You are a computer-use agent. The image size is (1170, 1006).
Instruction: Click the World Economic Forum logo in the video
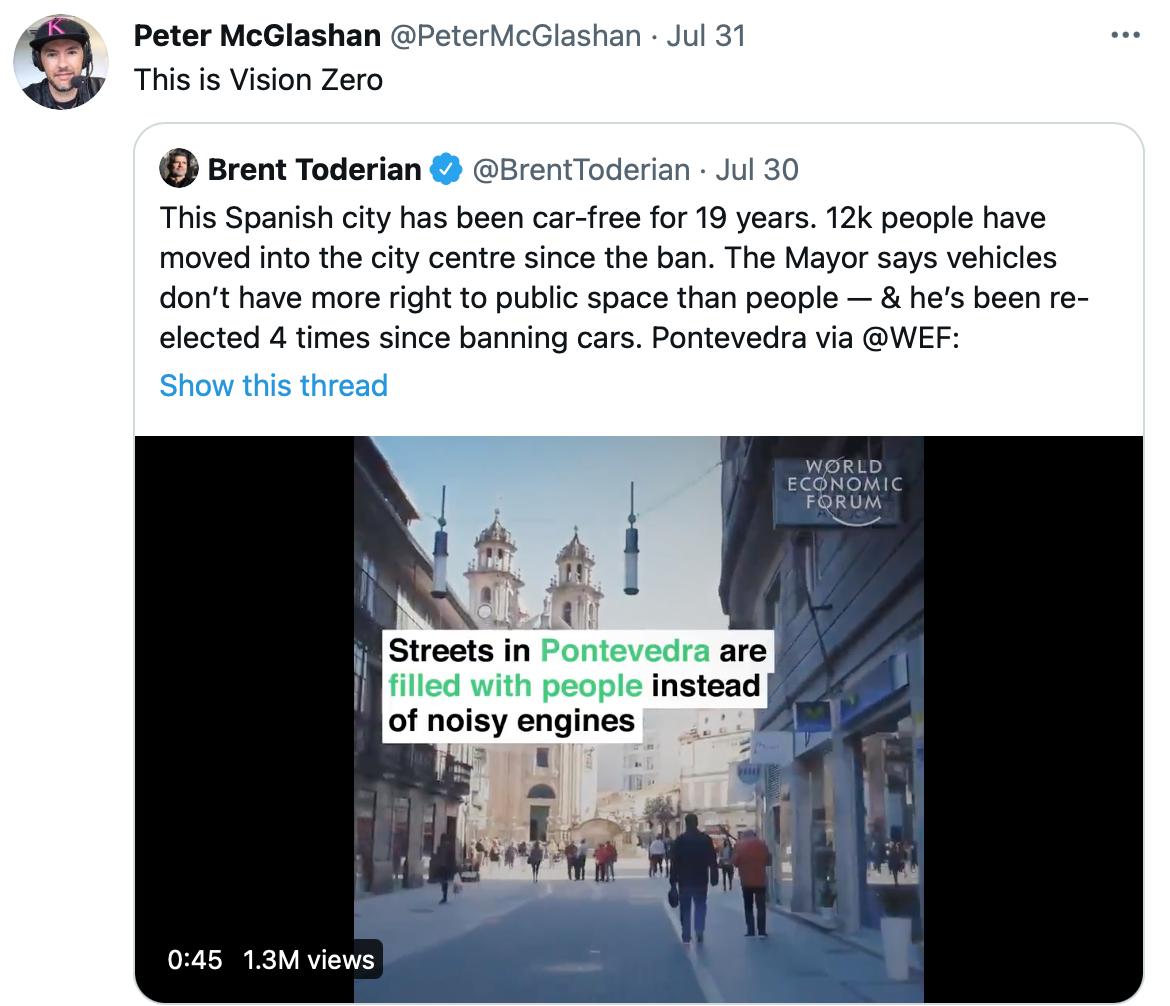[x=844, y=491]
